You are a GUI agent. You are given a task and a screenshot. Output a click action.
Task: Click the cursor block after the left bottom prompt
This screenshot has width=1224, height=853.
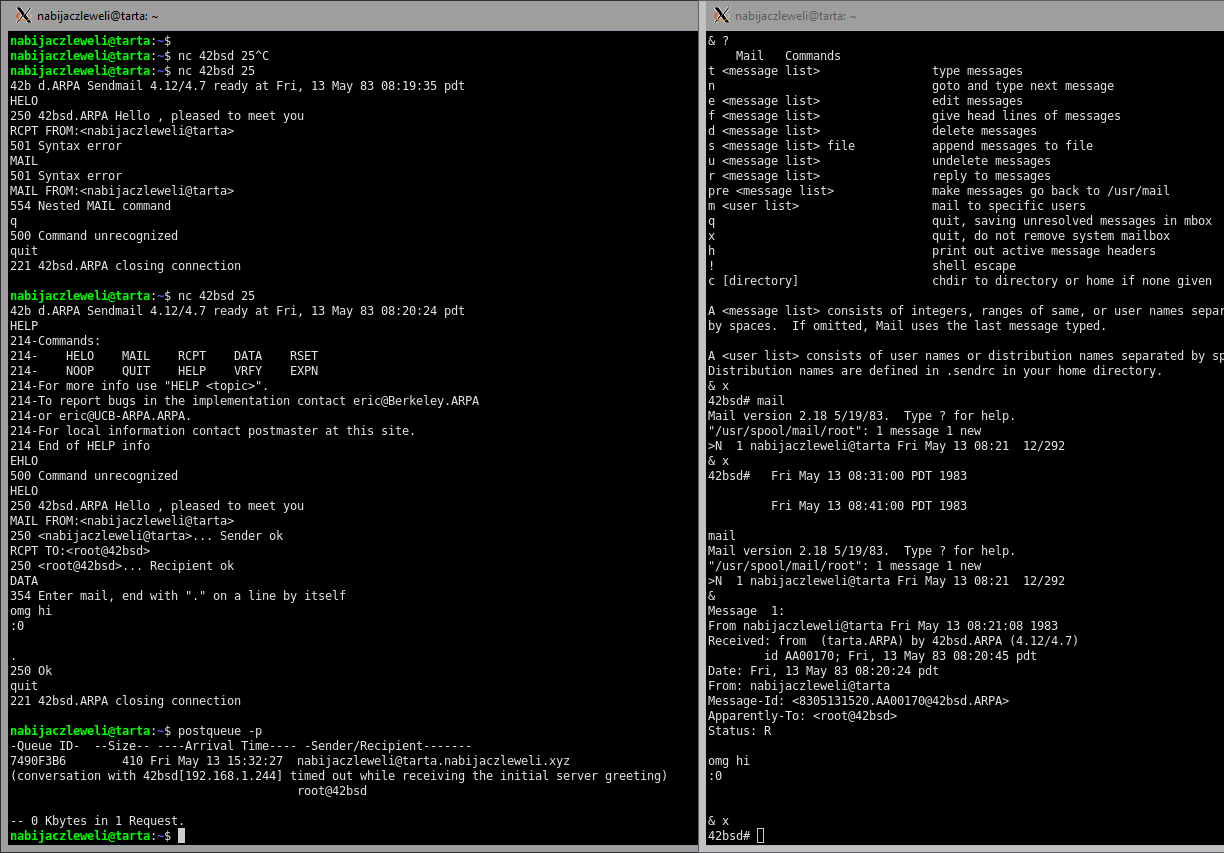click(x=181, y=835)
